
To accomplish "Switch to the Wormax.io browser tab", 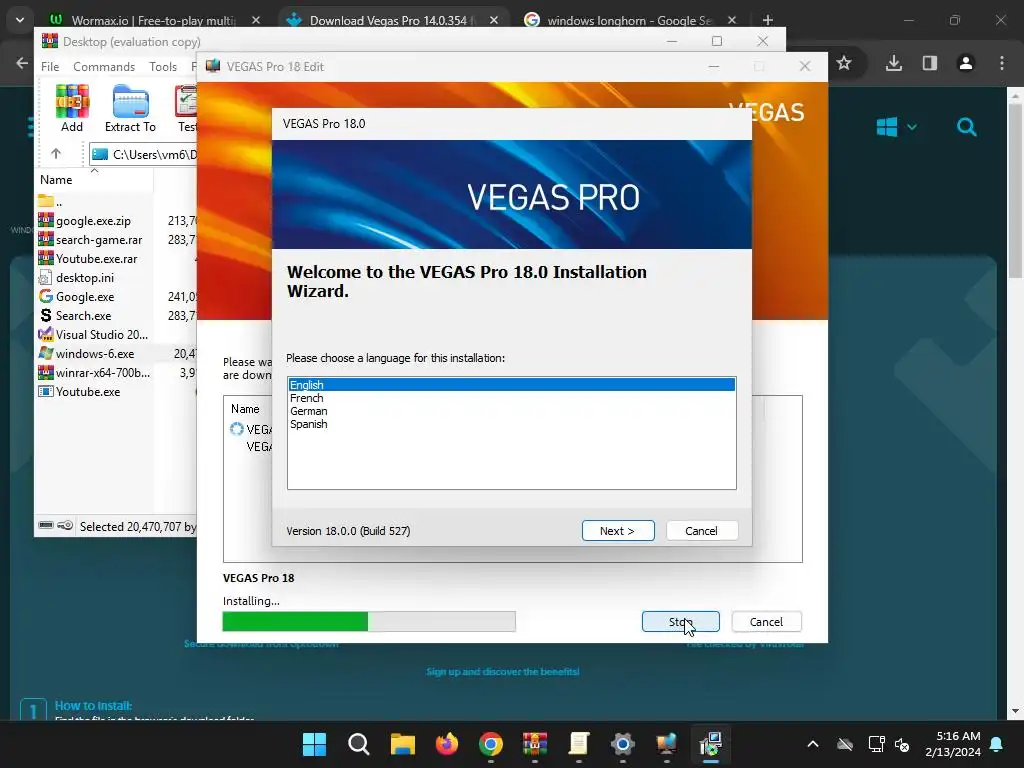I will [152, 20].
